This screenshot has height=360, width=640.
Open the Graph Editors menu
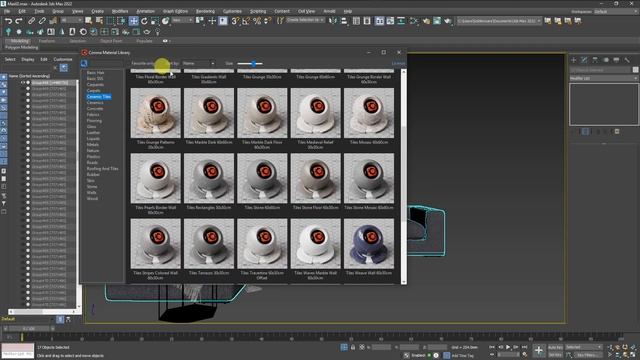coord(175,11)
